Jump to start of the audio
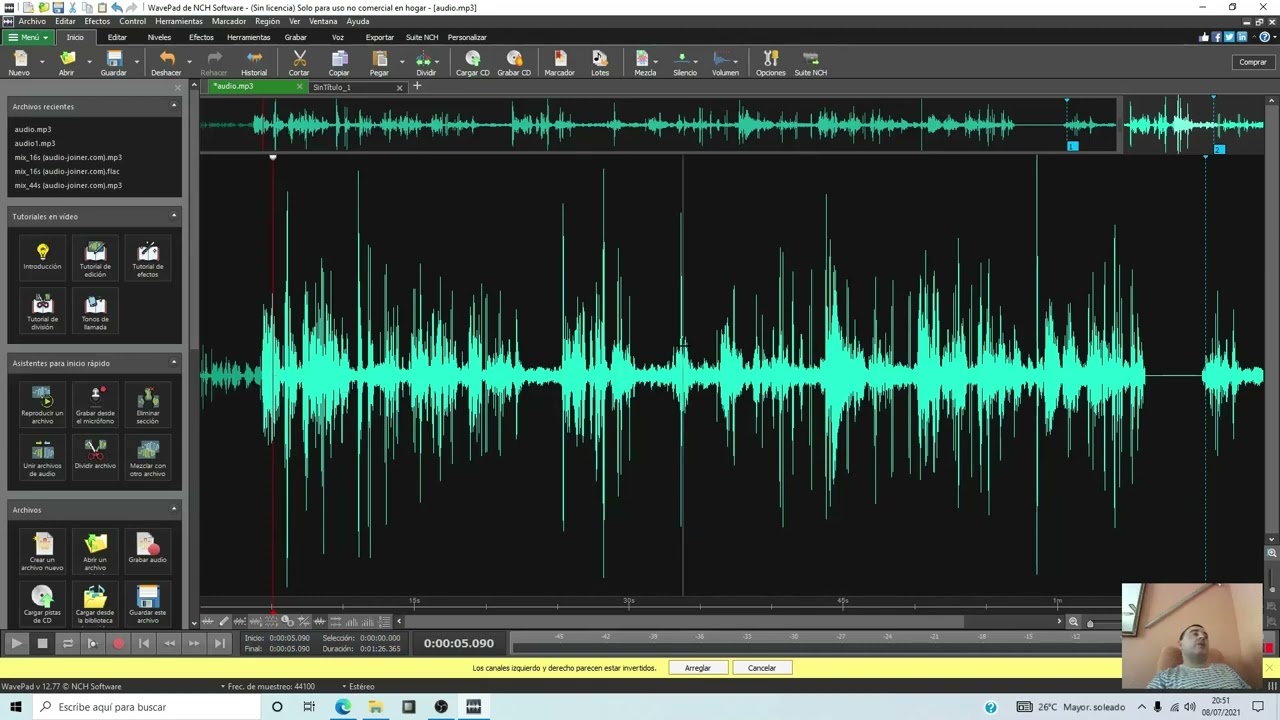The image size is (1280, 720). (144, 643)
